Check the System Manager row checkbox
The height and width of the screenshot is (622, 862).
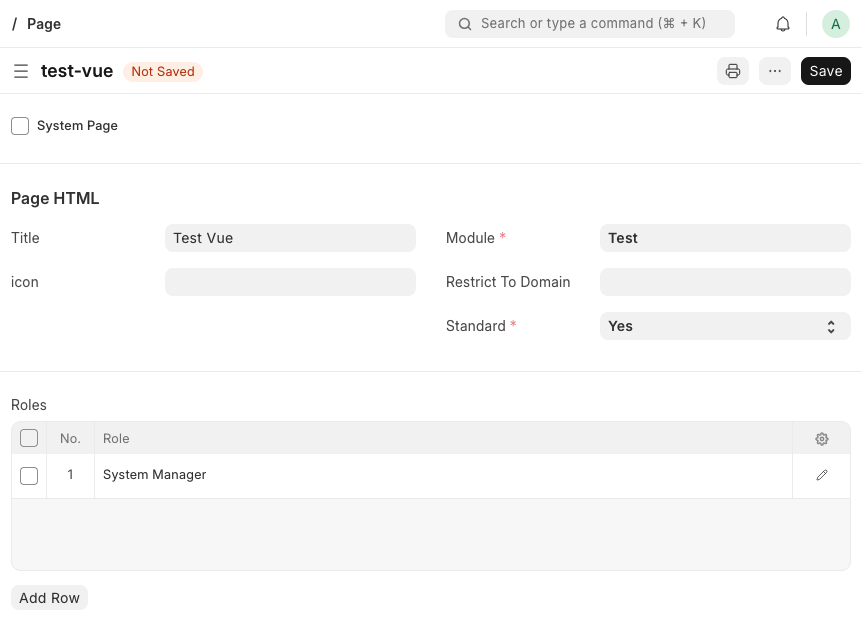click(29, 475)
